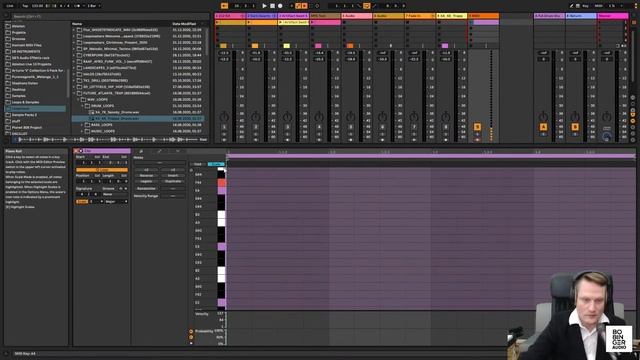Click the Legato notes button
The height and width of the screenshot is (360, 640).
click(146, 181)
